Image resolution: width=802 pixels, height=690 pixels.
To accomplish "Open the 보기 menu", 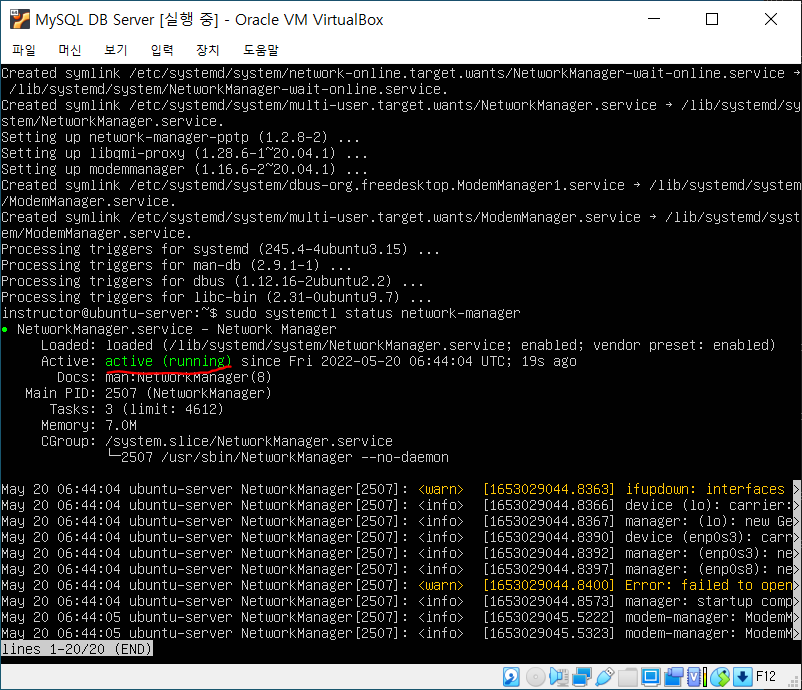I will point(116,50).
